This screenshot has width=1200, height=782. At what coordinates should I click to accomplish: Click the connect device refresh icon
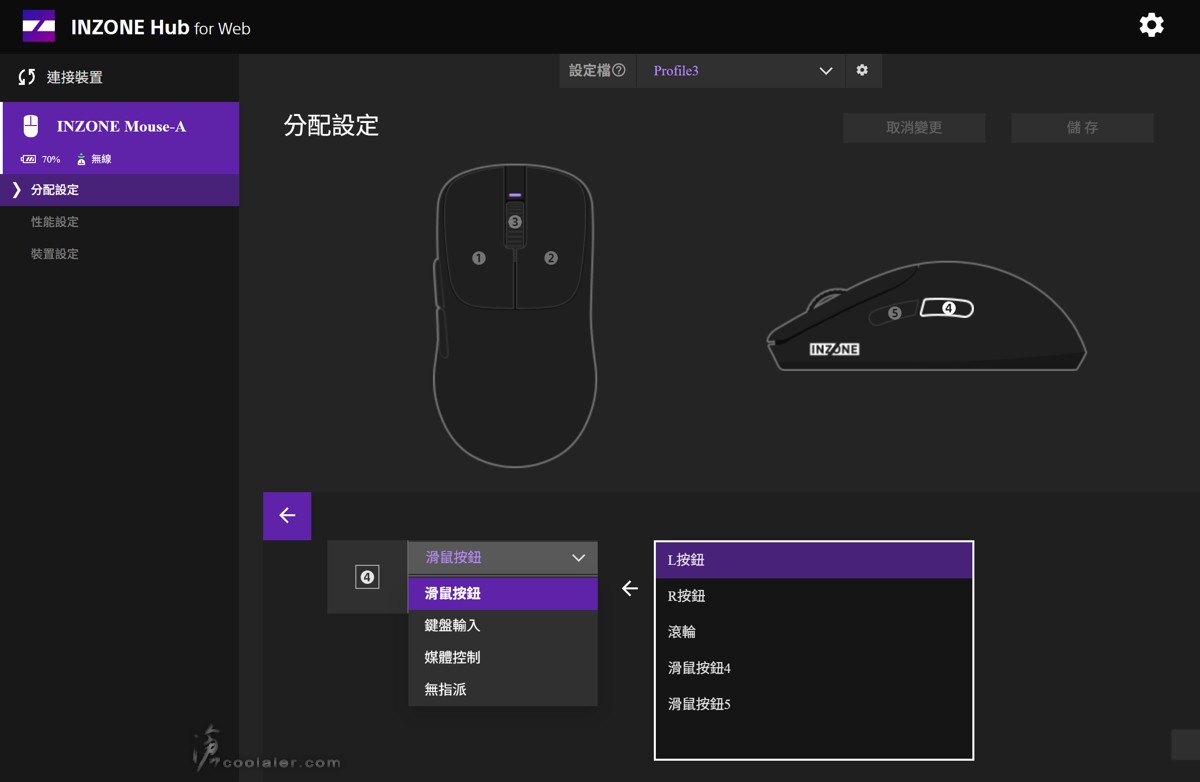(x=27, y=77)
